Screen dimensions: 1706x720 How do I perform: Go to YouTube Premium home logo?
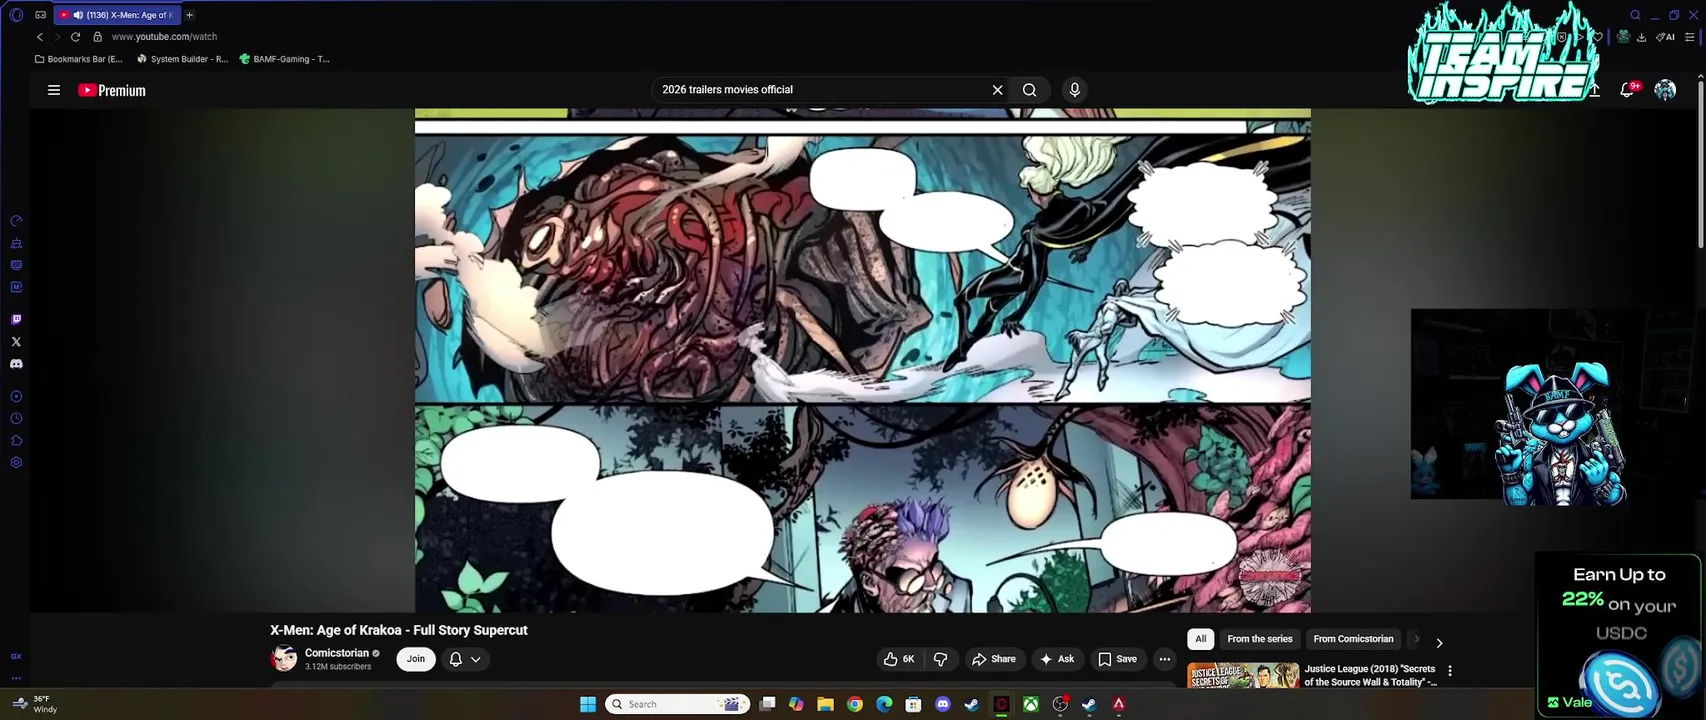click(x=112, y=90)
